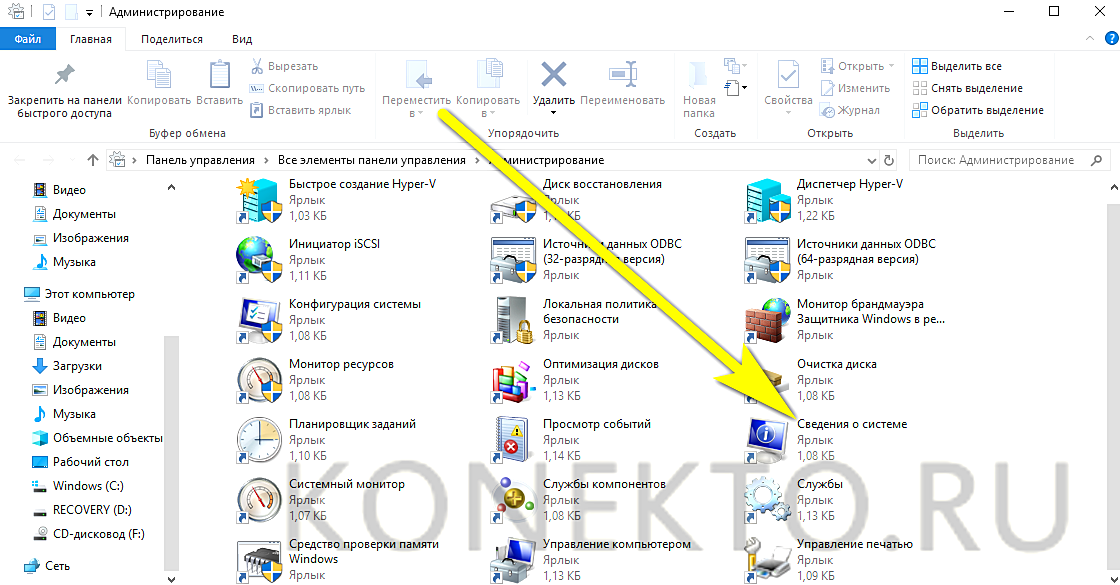Switch to the Вид ribbon tab
The height and width of the screenshot is (585, 1120).
click(242, 39)
